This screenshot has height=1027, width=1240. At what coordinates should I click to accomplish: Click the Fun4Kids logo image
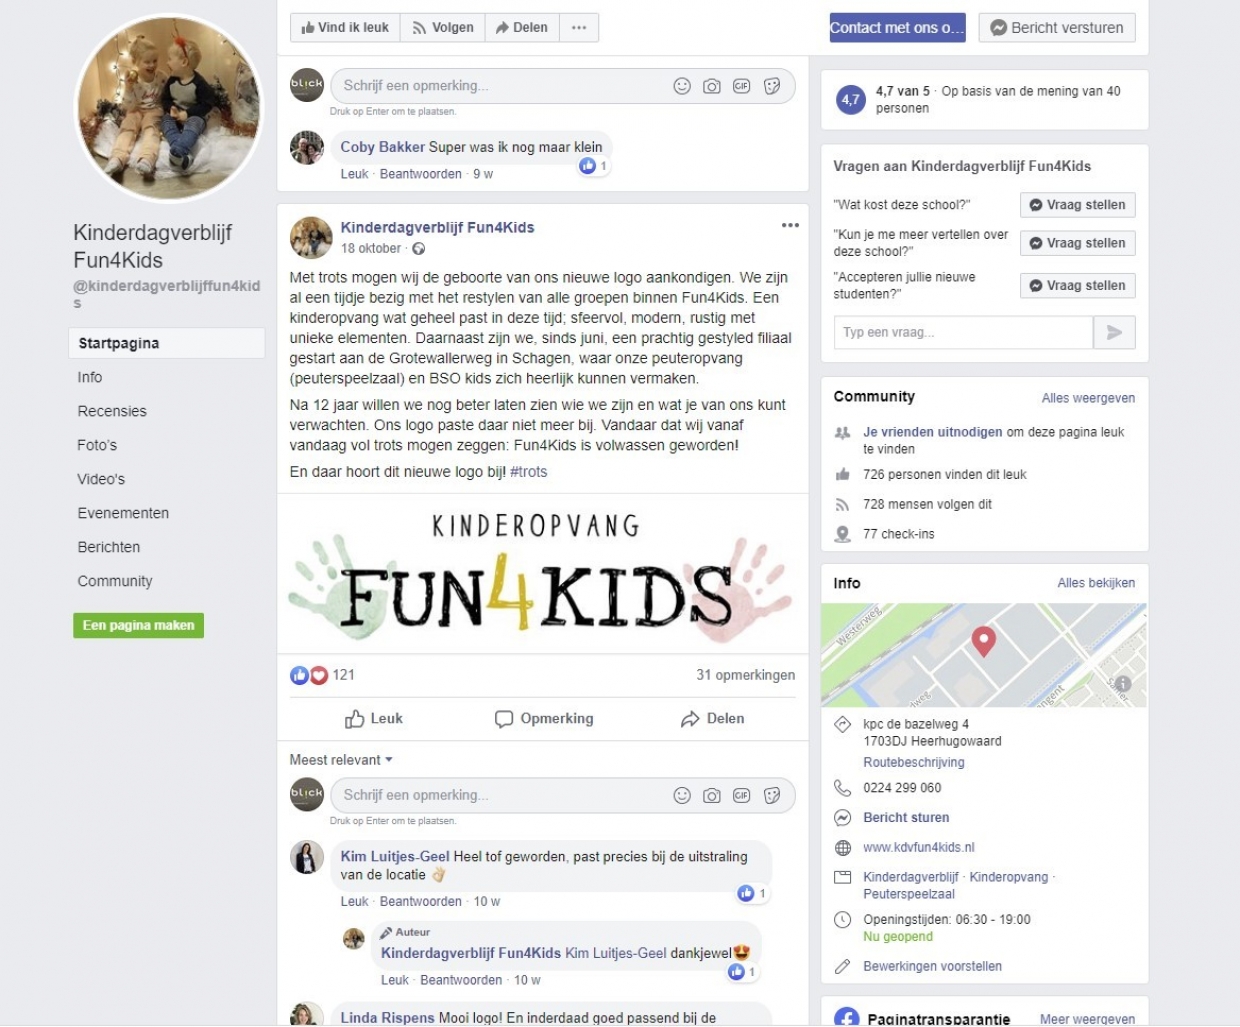coord(542,574)
